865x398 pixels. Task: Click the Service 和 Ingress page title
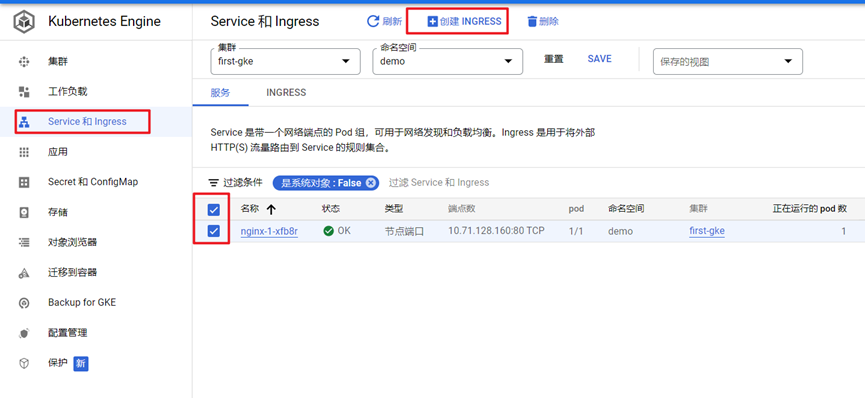pos(265,22)
